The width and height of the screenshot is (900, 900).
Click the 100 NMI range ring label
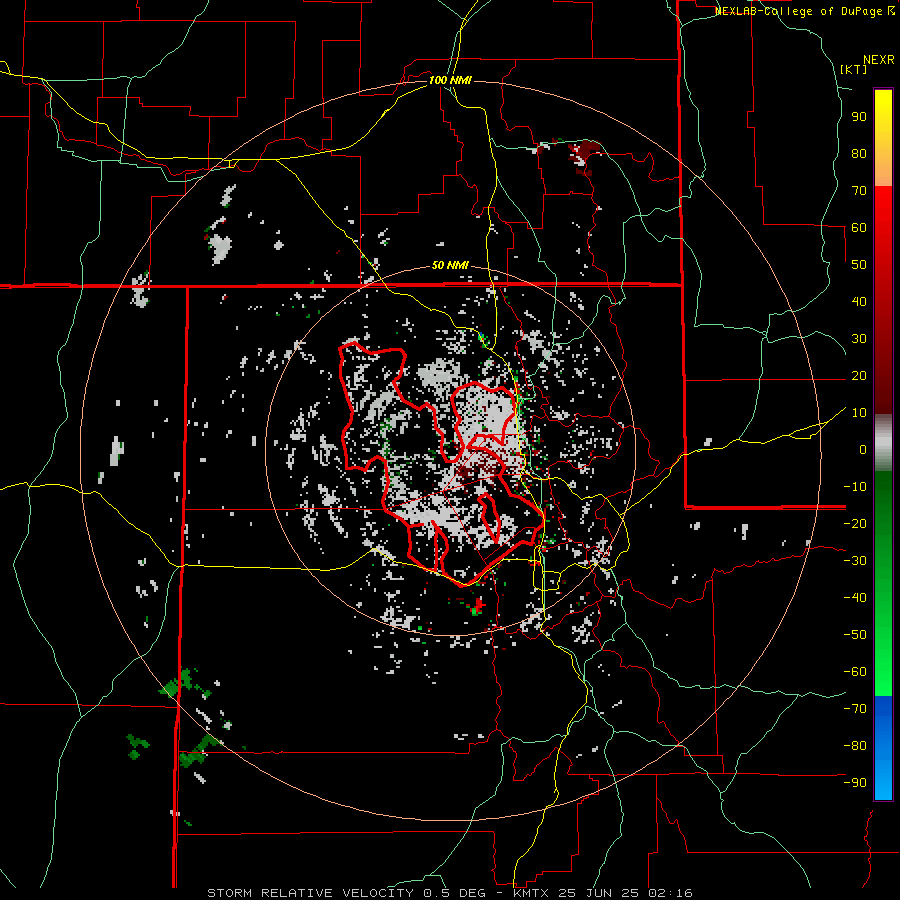click(450, 80)
